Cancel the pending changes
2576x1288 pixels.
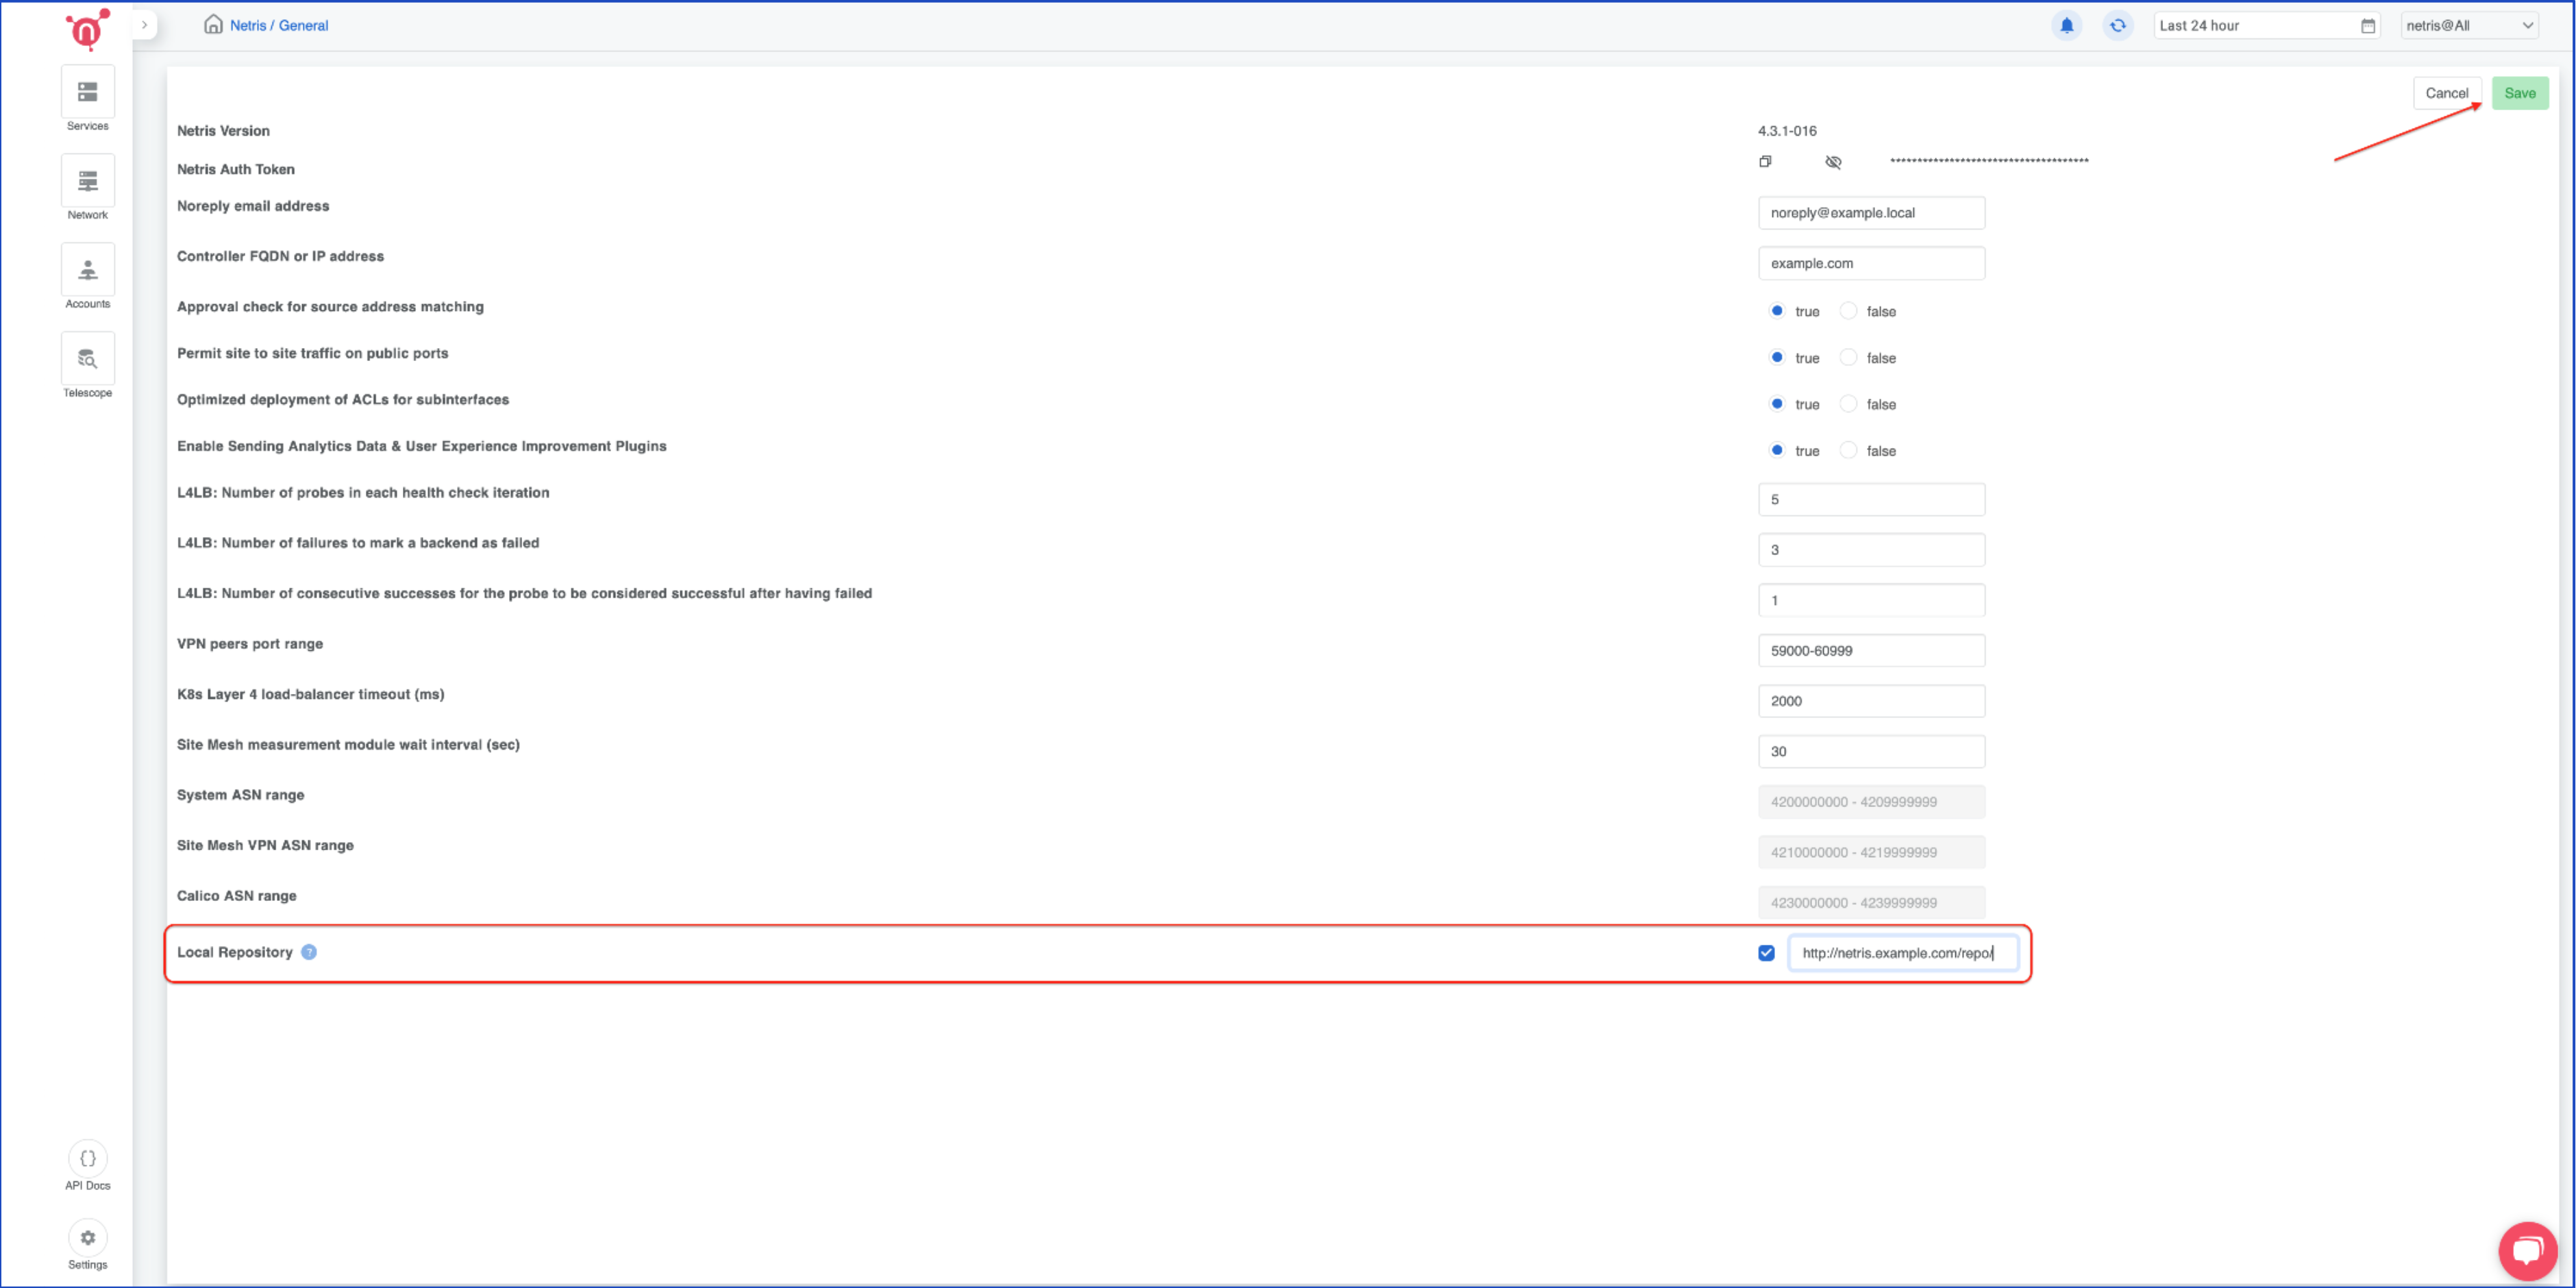click(2448, 93)
